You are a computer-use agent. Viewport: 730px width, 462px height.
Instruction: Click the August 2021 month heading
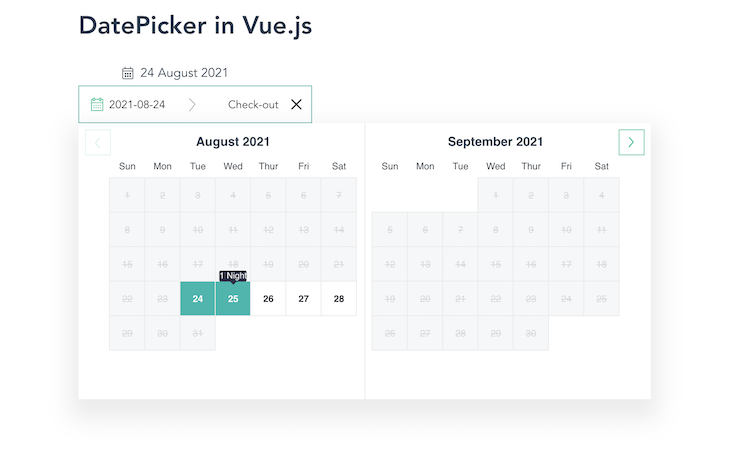tap(233, 142)
